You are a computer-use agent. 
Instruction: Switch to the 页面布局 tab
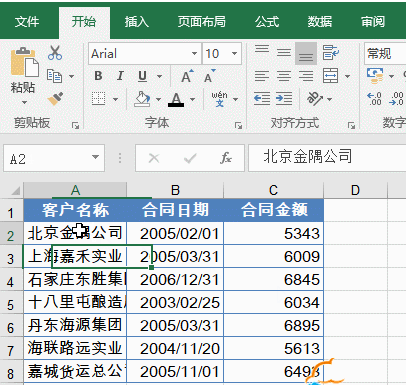click(x=202, y=22)
